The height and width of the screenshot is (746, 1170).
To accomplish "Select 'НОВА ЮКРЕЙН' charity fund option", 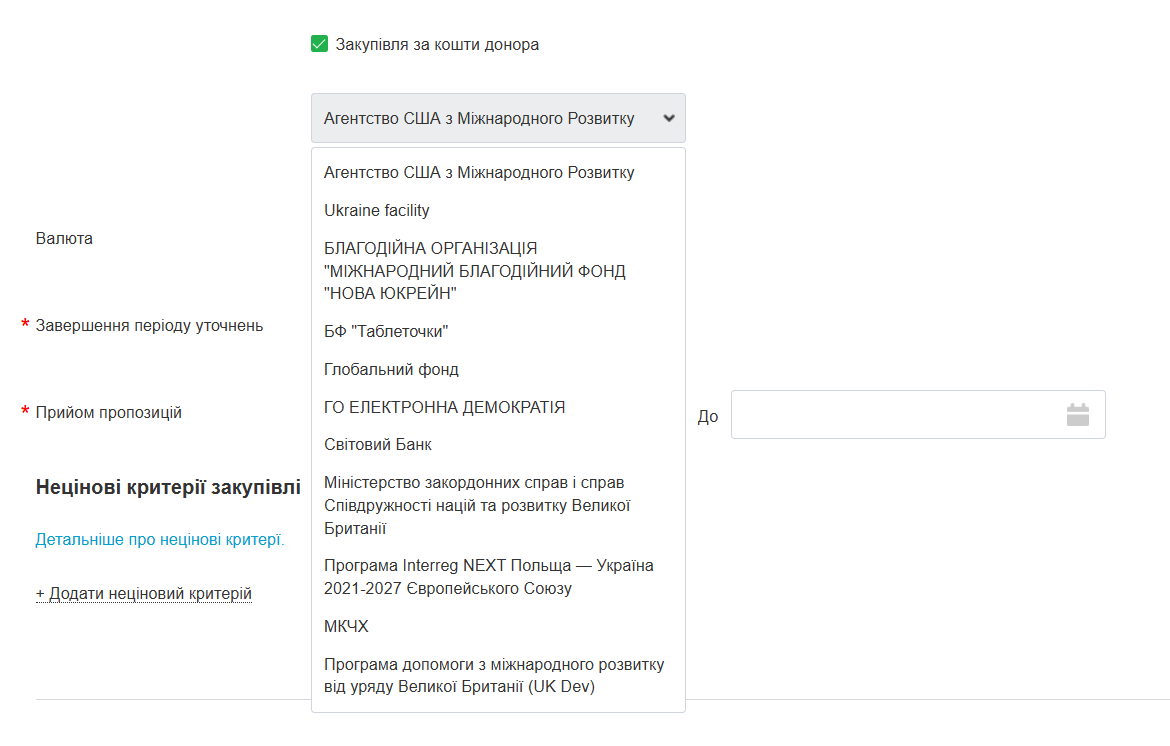I will [x=475, y=271].
